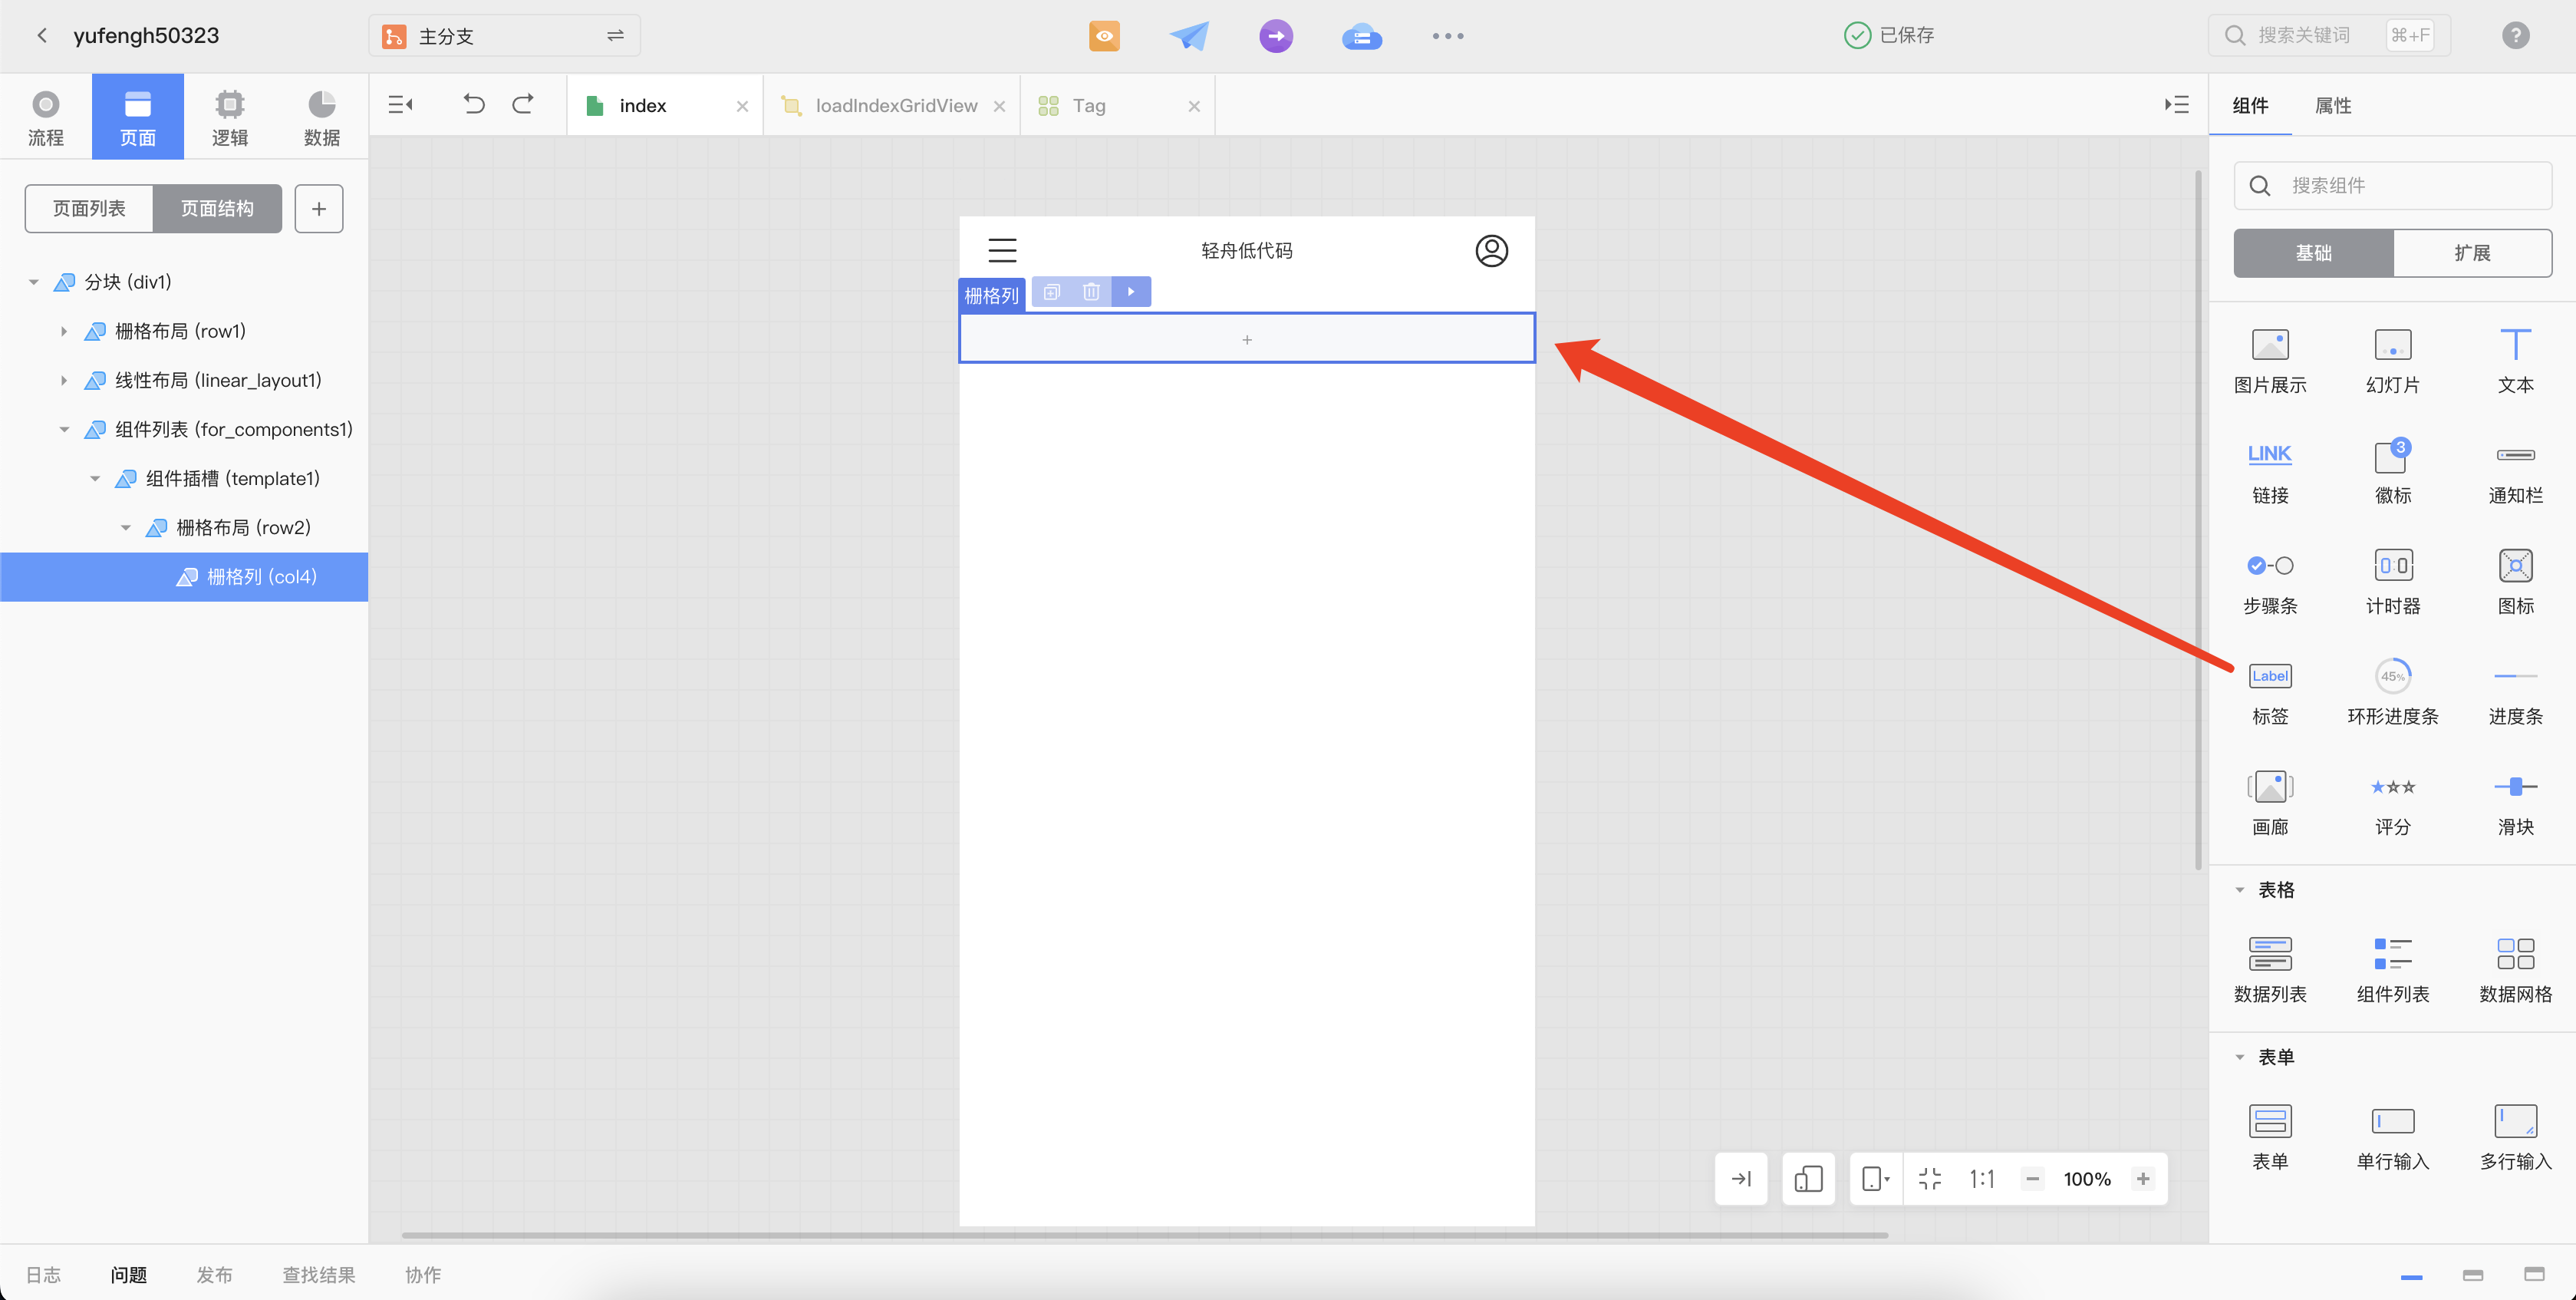
Task: Open the device size dropdown
Action: [x=1875, y=1179]
